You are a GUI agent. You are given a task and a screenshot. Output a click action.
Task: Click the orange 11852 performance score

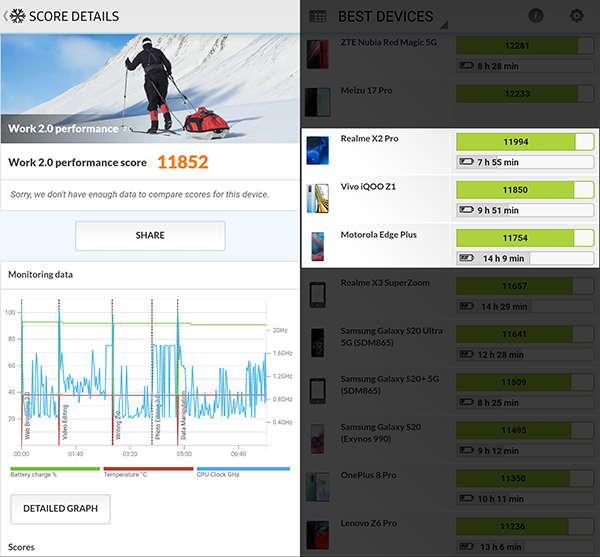(183, 162)
